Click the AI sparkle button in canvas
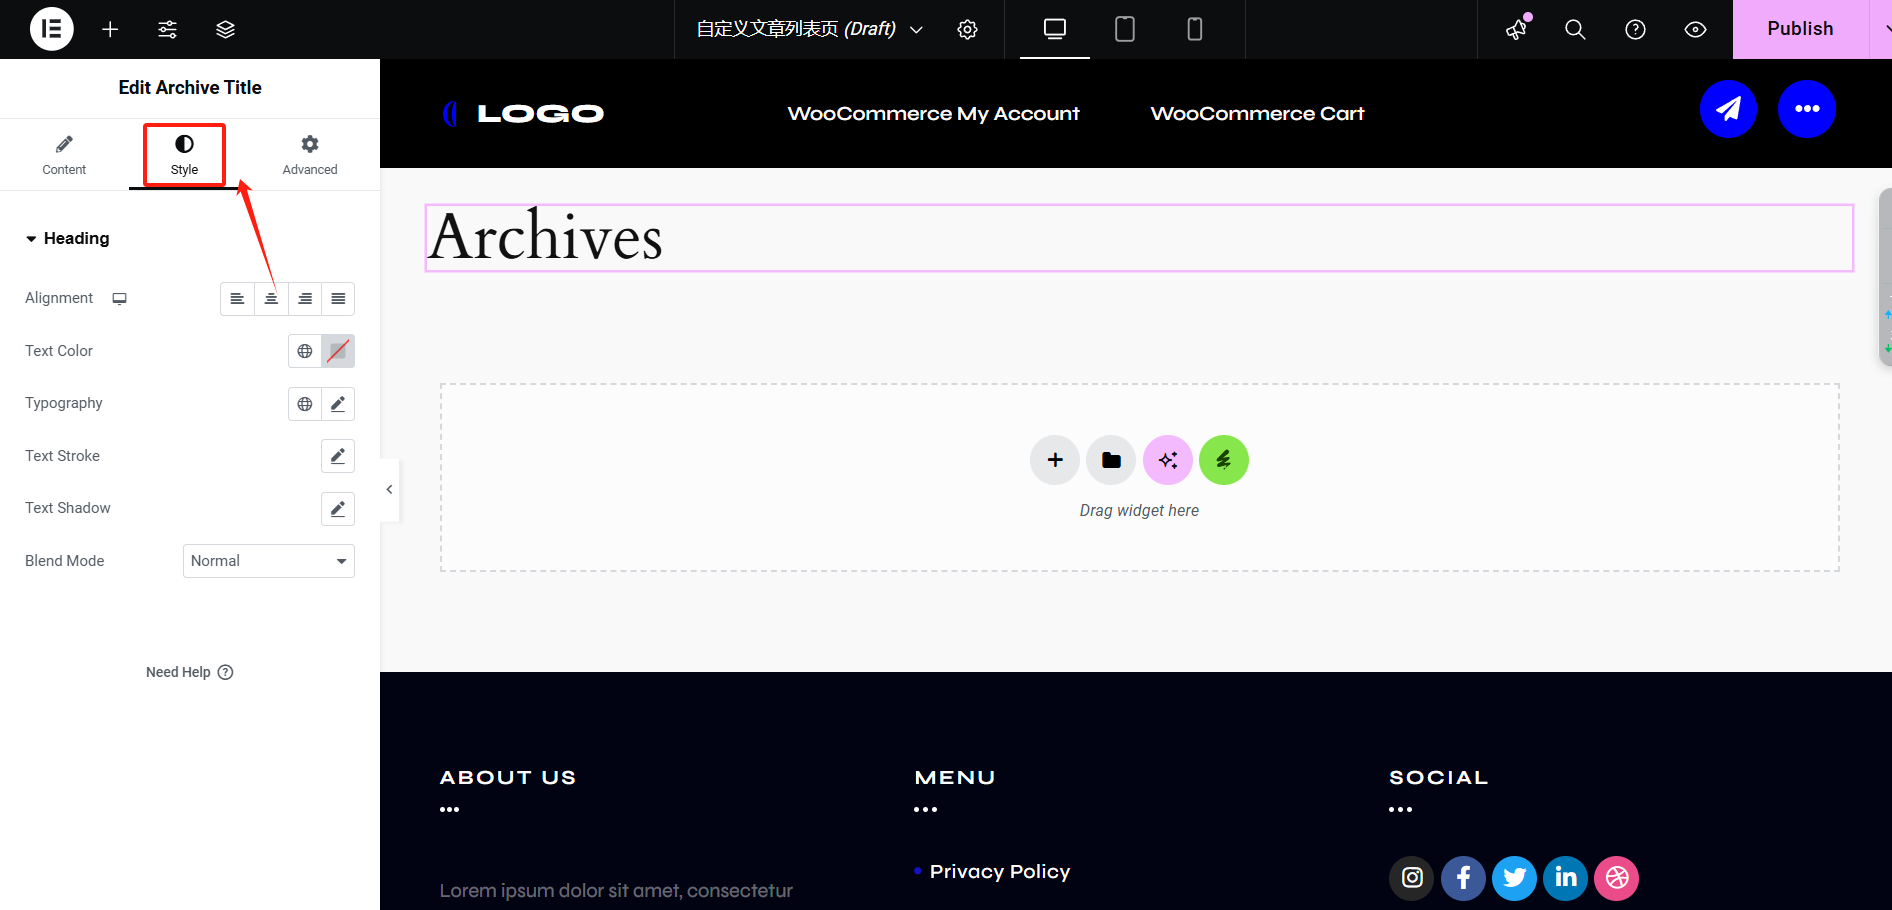1892x910 pixels. pos(1167,460)
